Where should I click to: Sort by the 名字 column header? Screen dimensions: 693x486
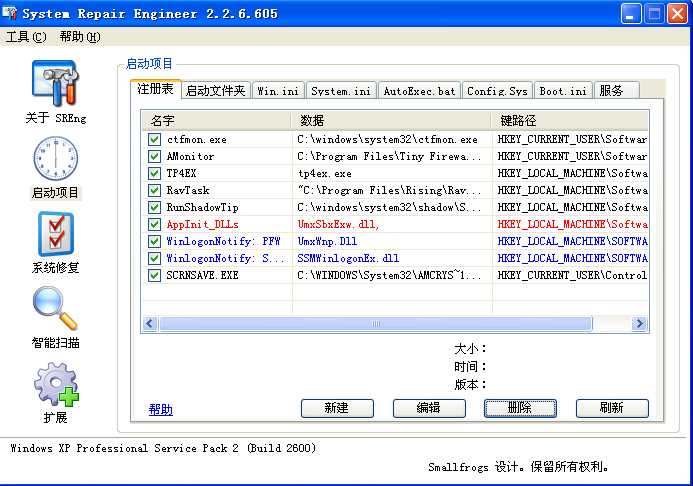(x=217, y=120)
